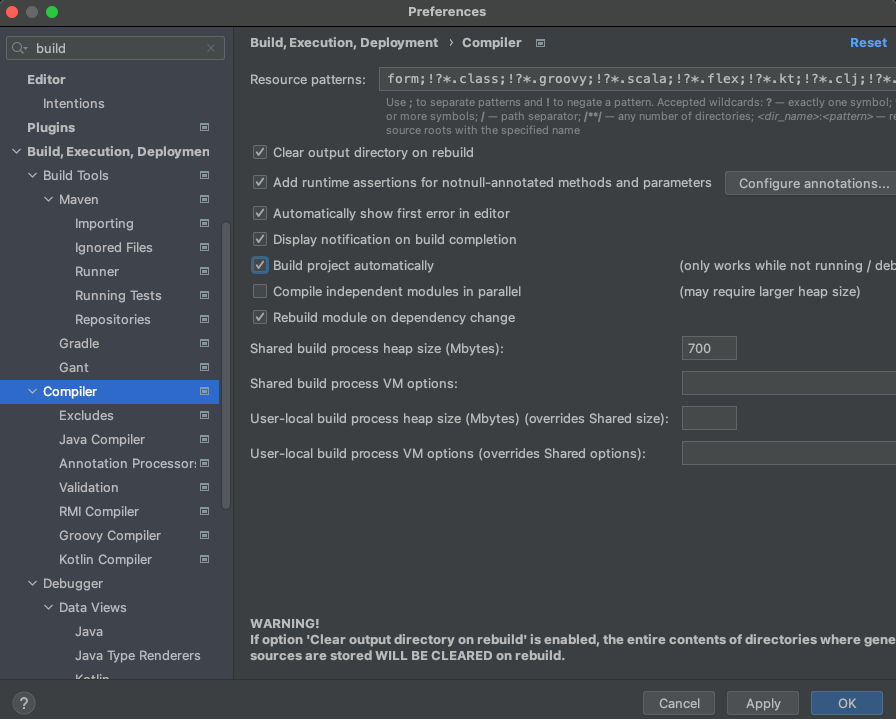896x719 pixels.
Task: Disable Clear output directory on rebuild
Action: click(259, 152)
